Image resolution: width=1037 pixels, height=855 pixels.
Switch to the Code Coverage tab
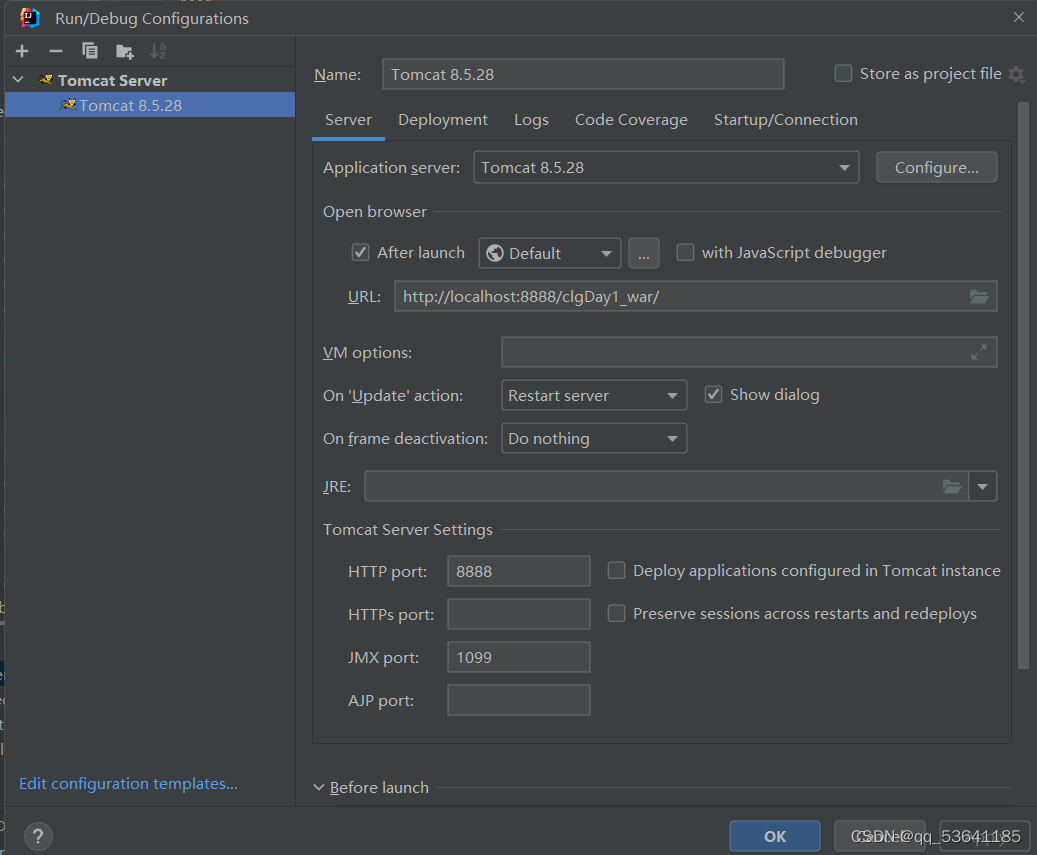tap(631, 120)
